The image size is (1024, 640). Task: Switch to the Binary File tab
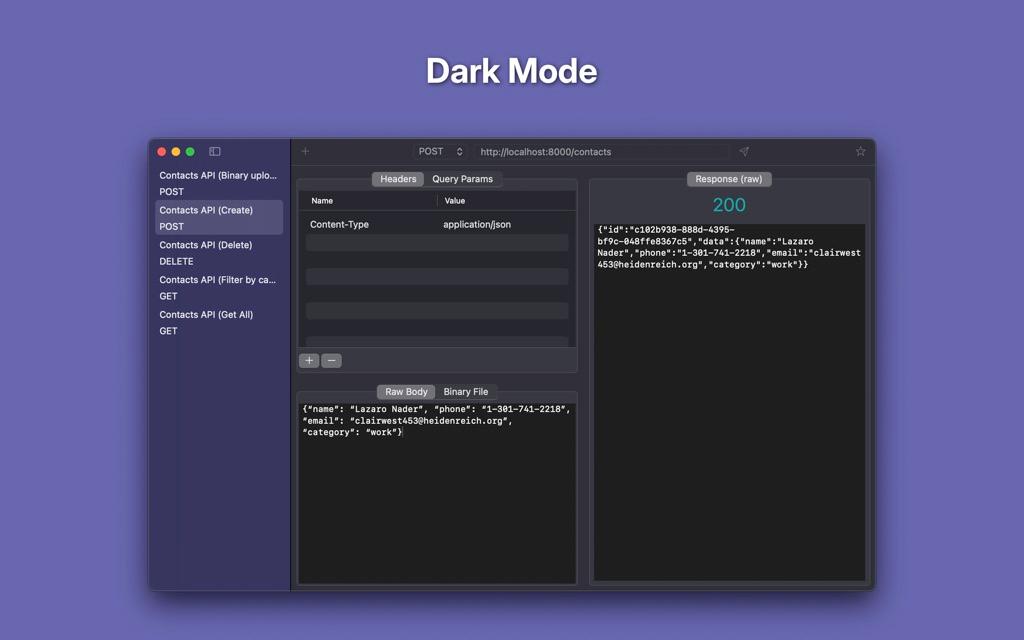click(466, 391)
